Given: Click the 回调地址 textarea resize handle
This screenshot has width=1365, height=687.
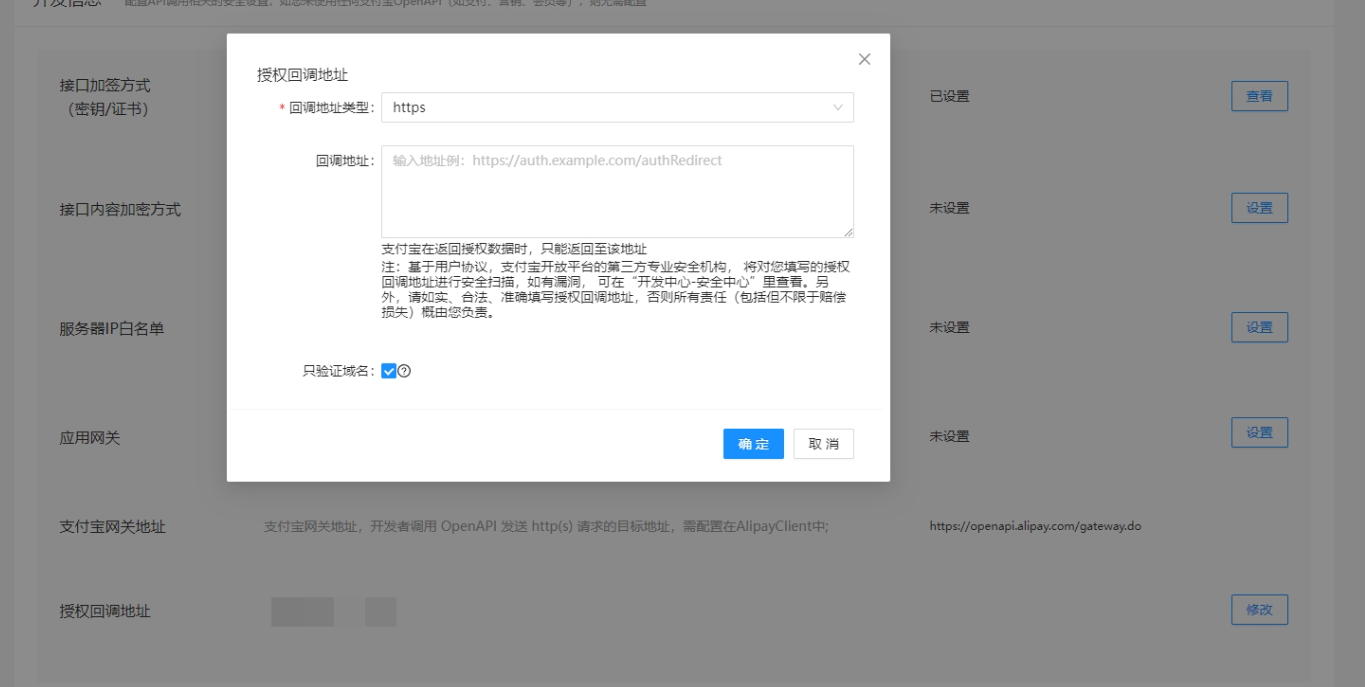Looking at the screenshot, I should 848,232.
